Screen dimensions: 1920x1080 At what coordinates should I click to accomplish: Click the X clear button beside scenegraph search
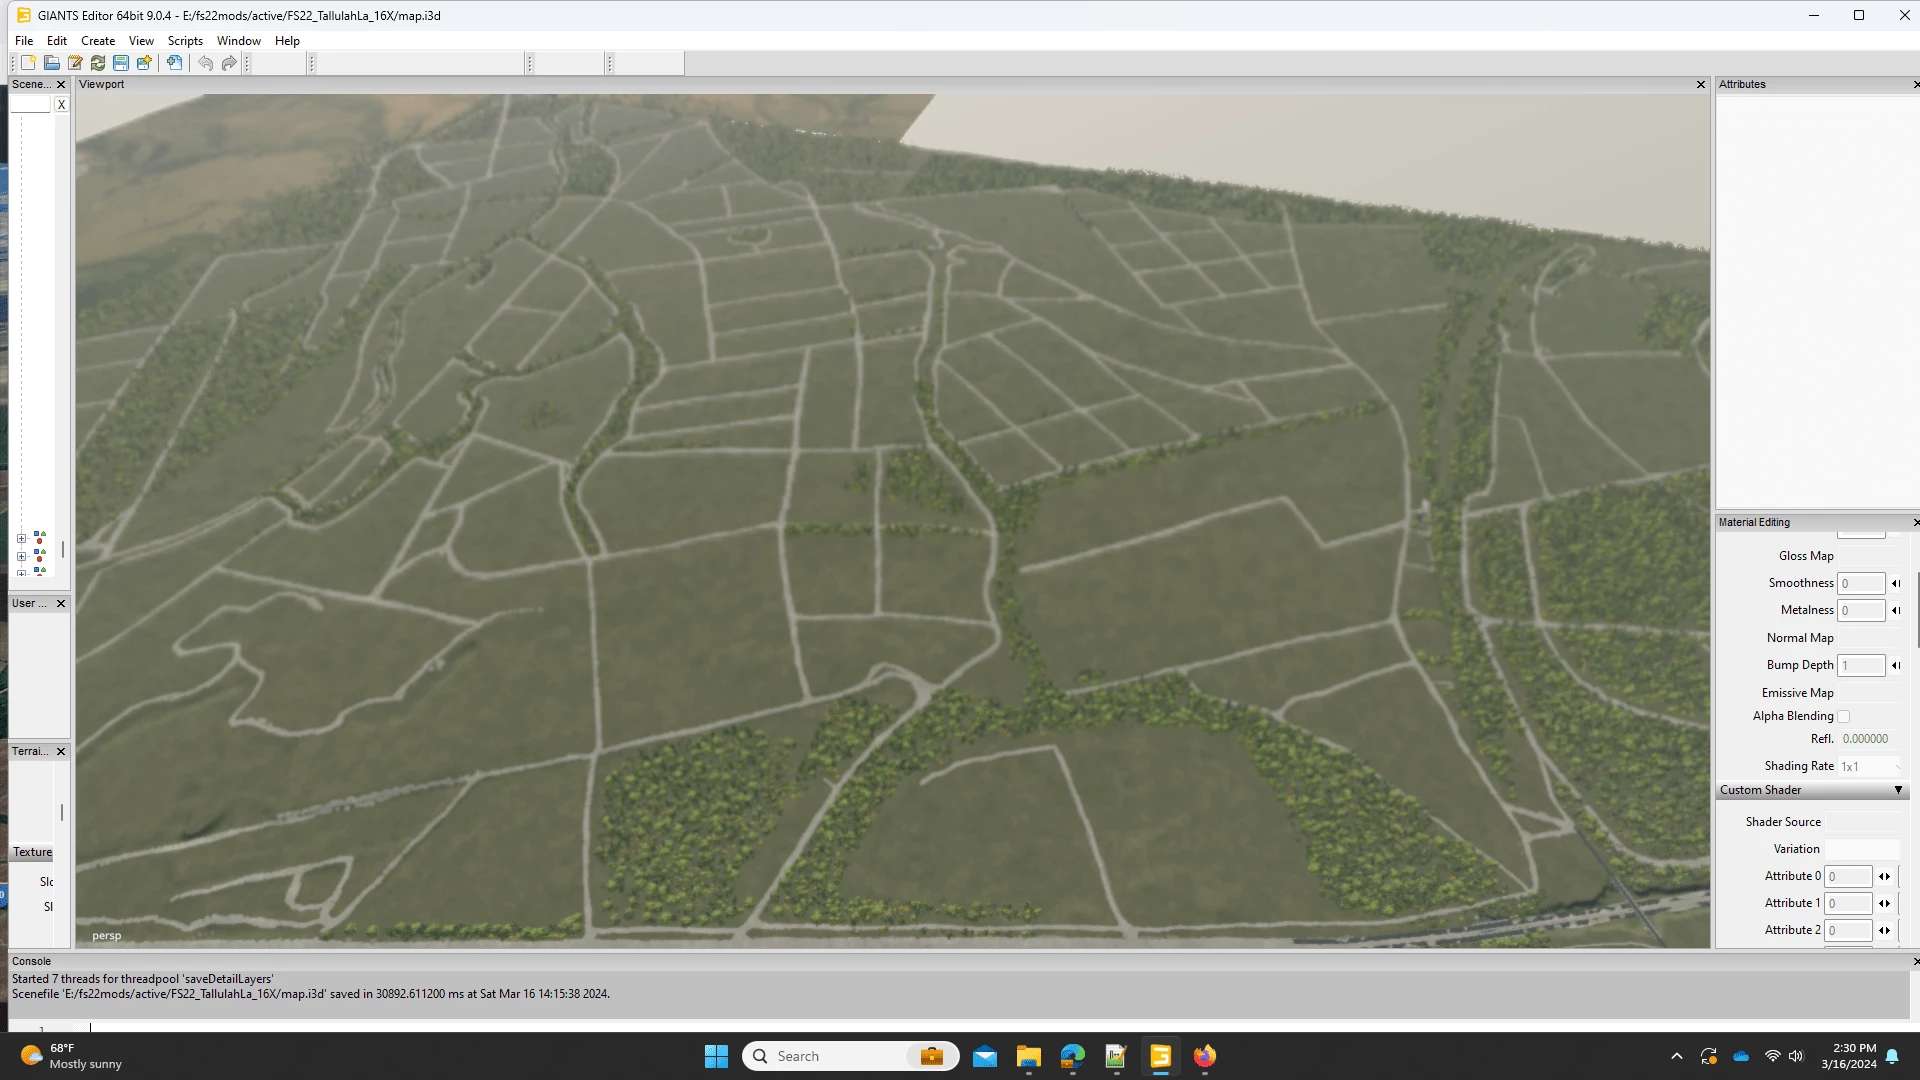coord(62,105)
